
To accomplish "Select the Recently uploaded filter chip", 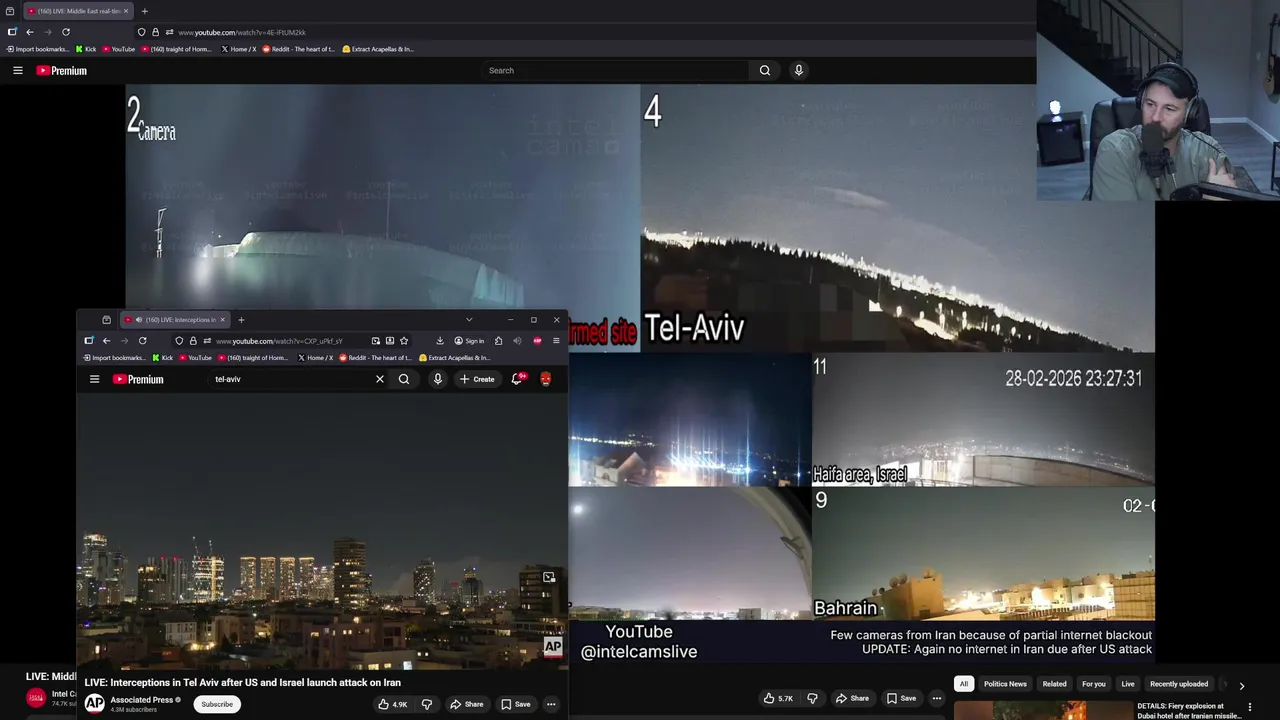I will tap(1179, 684).
